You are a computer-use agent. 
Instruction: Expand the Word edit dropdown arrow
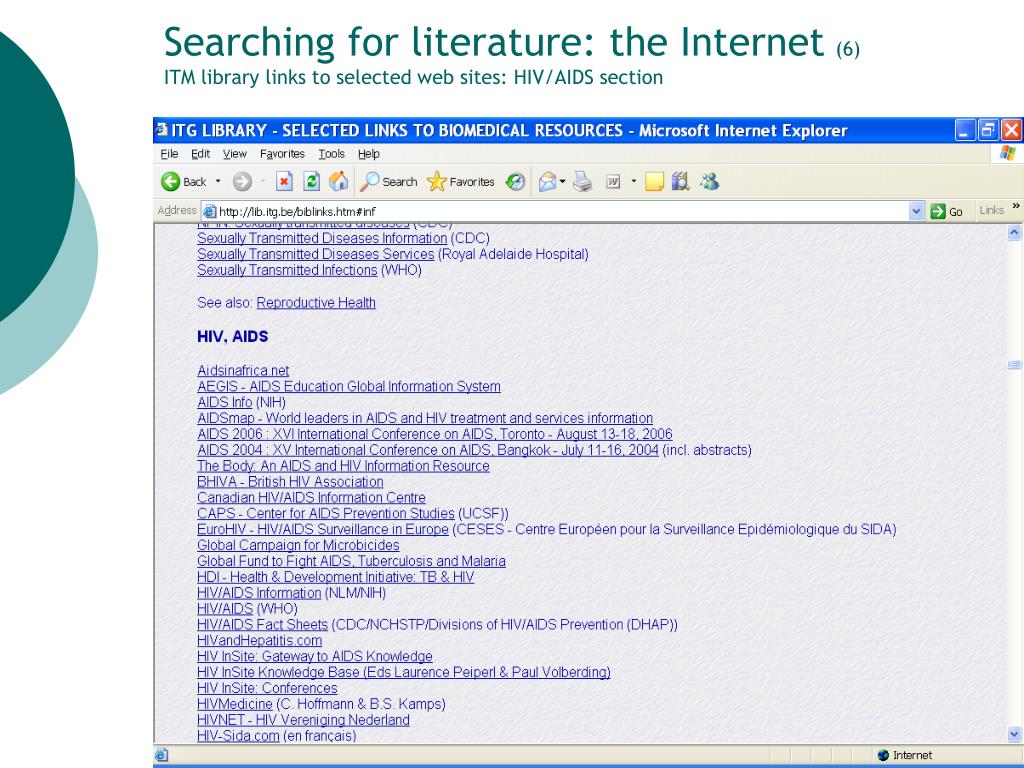point(633,181)
